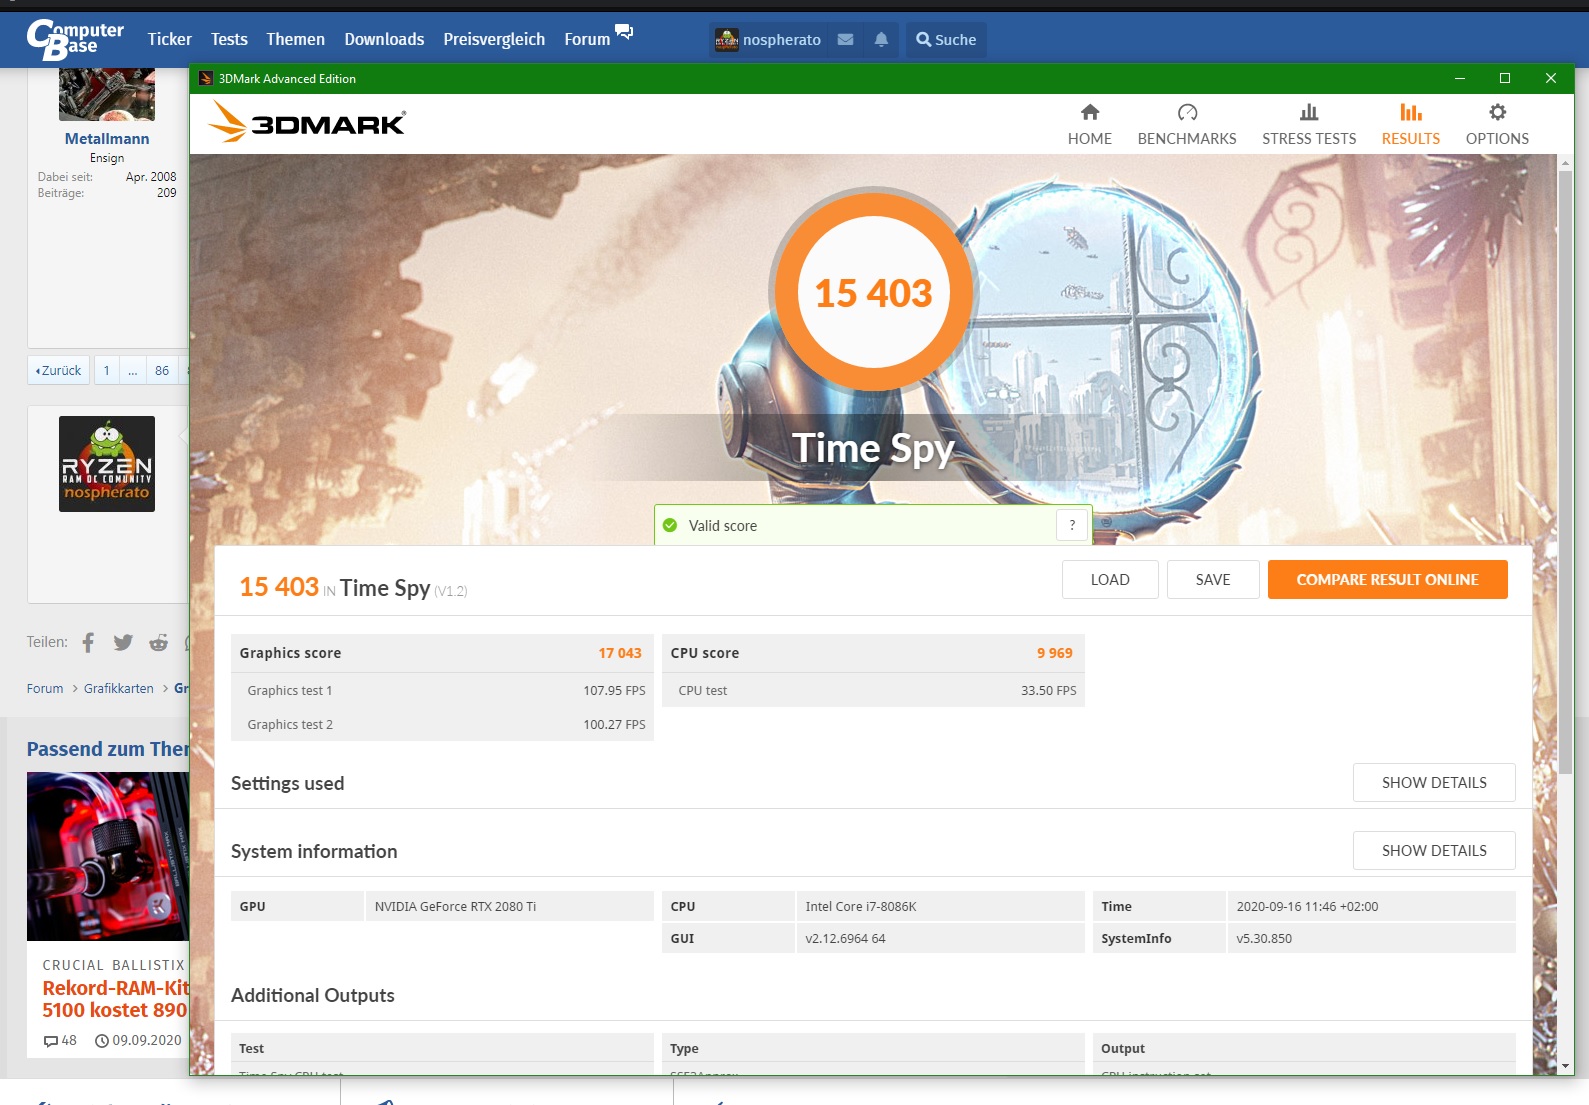This screenshot has height=1105, width=1589.
Task: Open the notifications bell icon
Action: click(881, 40)
